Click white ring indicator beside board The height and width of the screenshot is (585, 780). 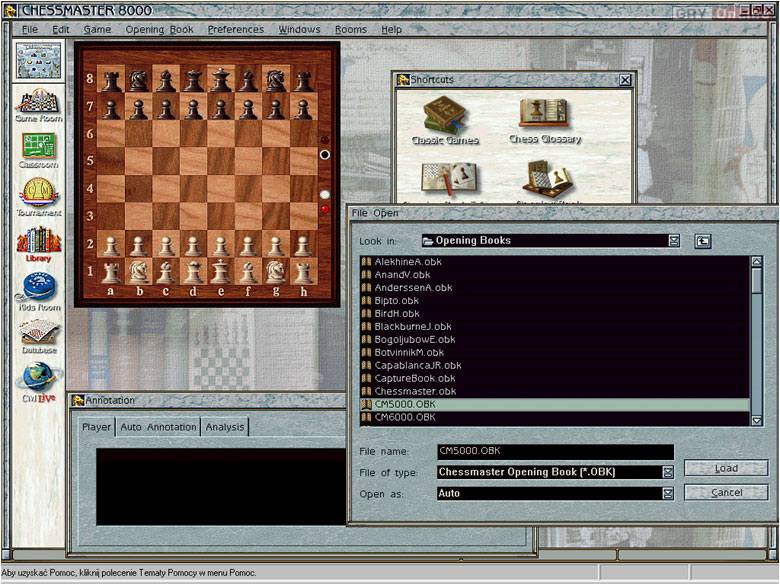pyautogui.click(x=325, y=155)
